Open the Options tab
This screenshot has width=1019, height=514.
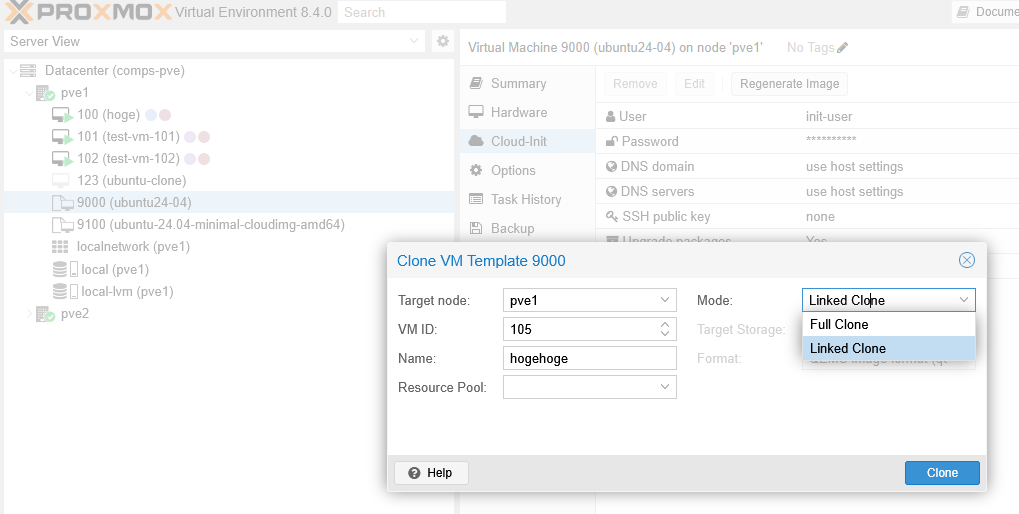pos(528,170)
